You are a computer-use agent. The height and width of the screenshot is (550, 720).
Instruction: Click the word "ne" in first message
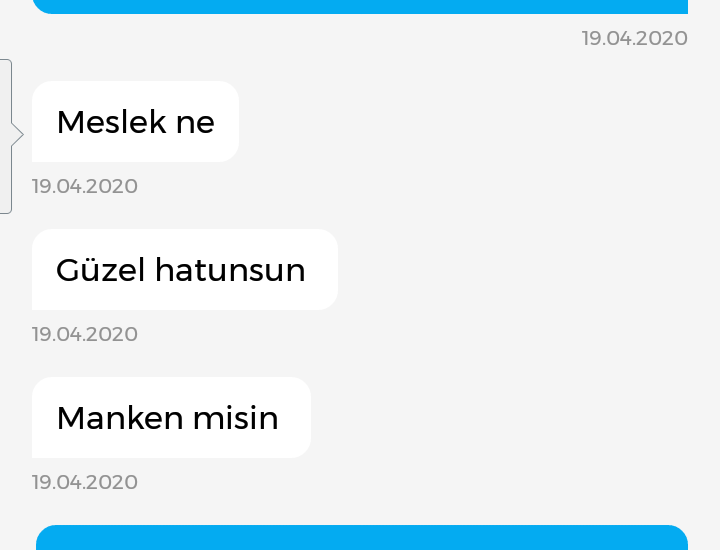(x=195, y=124)
